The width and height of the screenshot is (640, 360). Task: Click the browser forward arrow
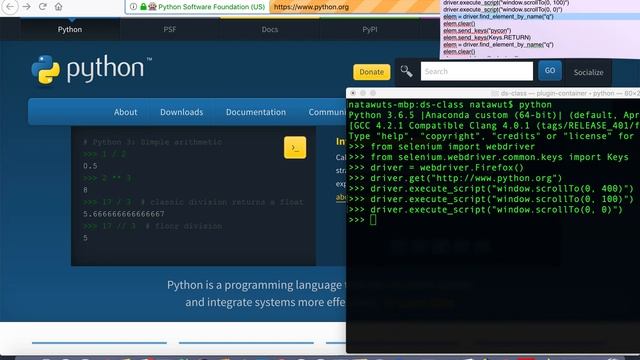point(27,7)
